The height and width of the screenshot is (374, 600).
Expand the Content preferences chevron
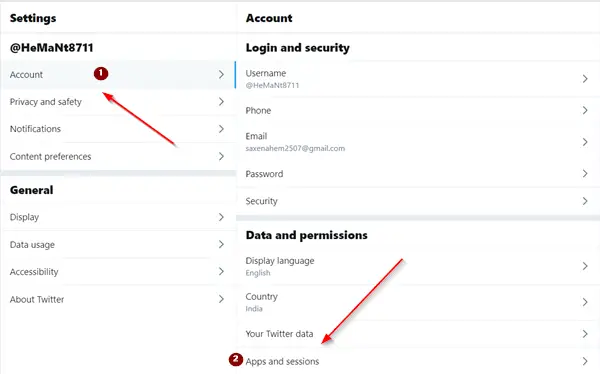[x=221, y=156]
